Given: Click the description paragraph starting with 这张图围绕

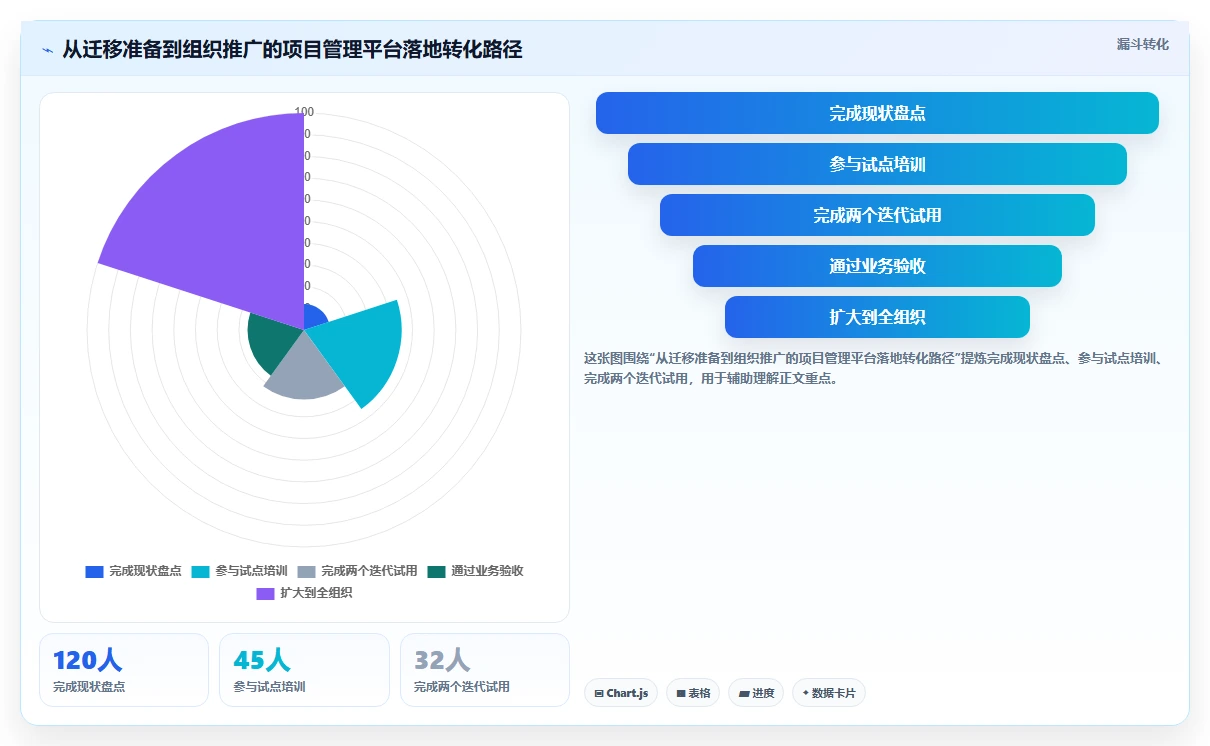Looking at the screenshot, I should click(874, 368).
